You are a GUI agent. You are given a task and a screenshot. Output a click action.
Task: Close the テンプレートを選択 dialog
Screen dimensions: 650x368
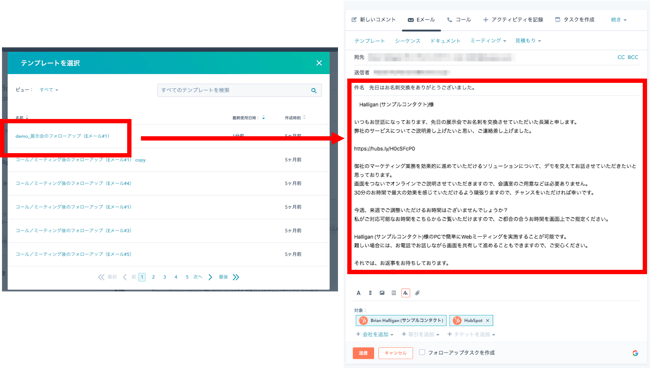pyautogui.click(x=319, y=63)
